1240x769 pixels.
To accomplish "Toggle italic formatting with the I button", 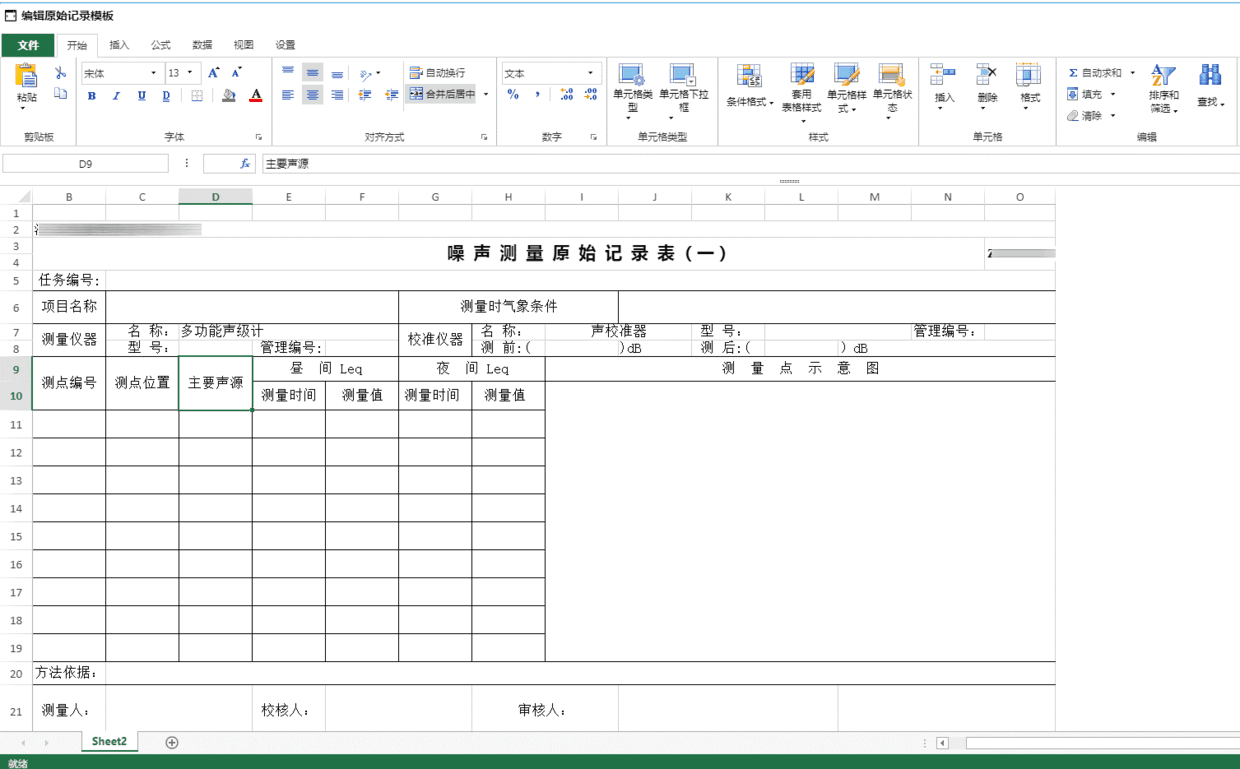I will pos(116,96).
